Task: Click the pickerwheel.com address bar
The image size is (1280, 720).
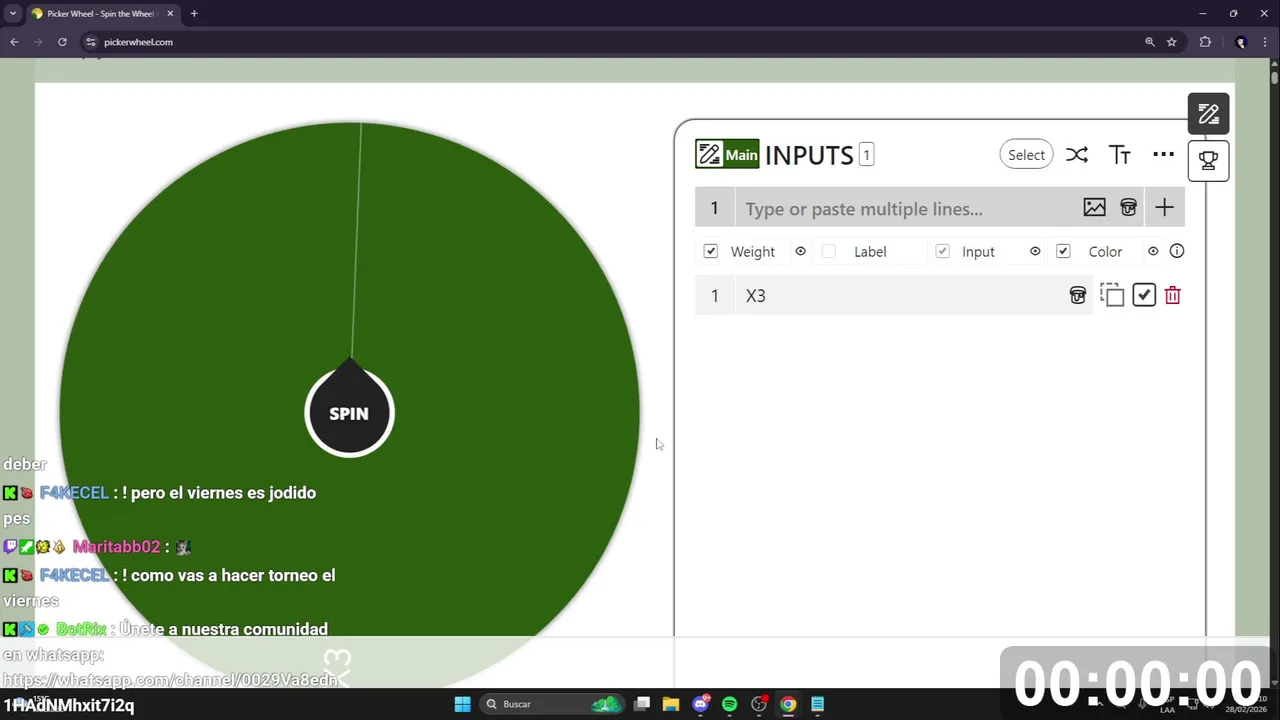Action: pyautogui.click(x=610, y=42)
